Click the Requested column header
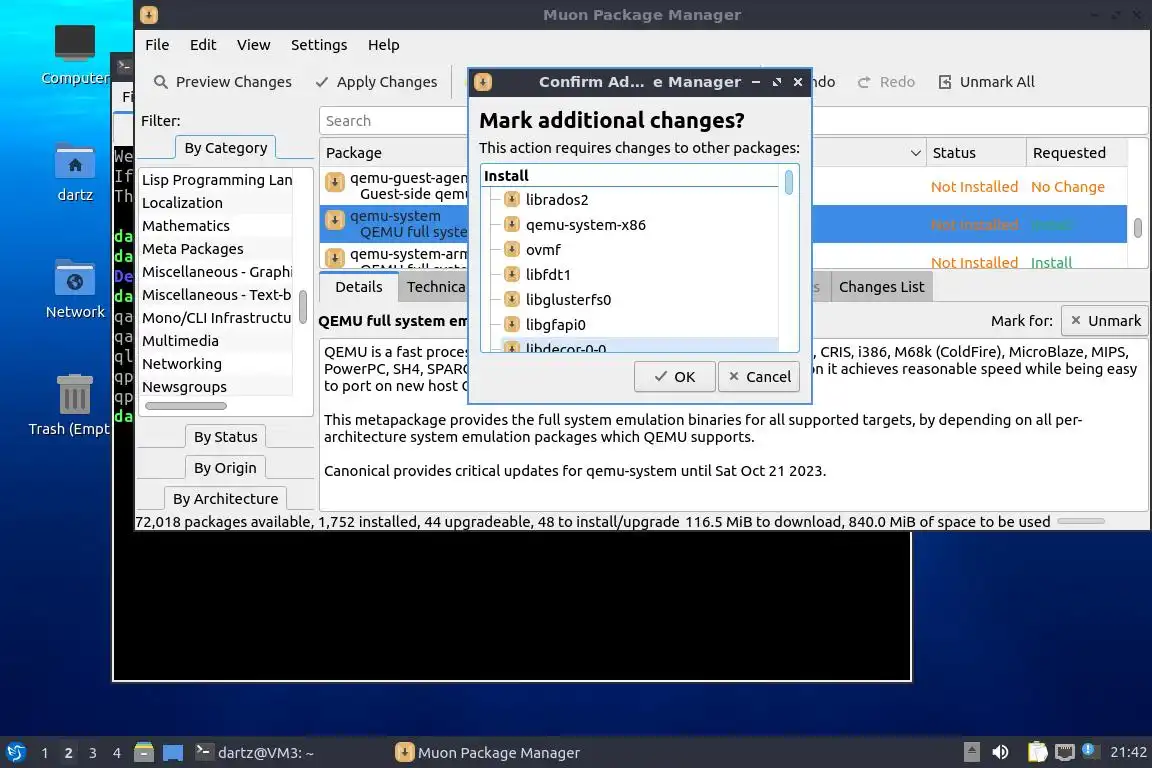 (1076, 153)
